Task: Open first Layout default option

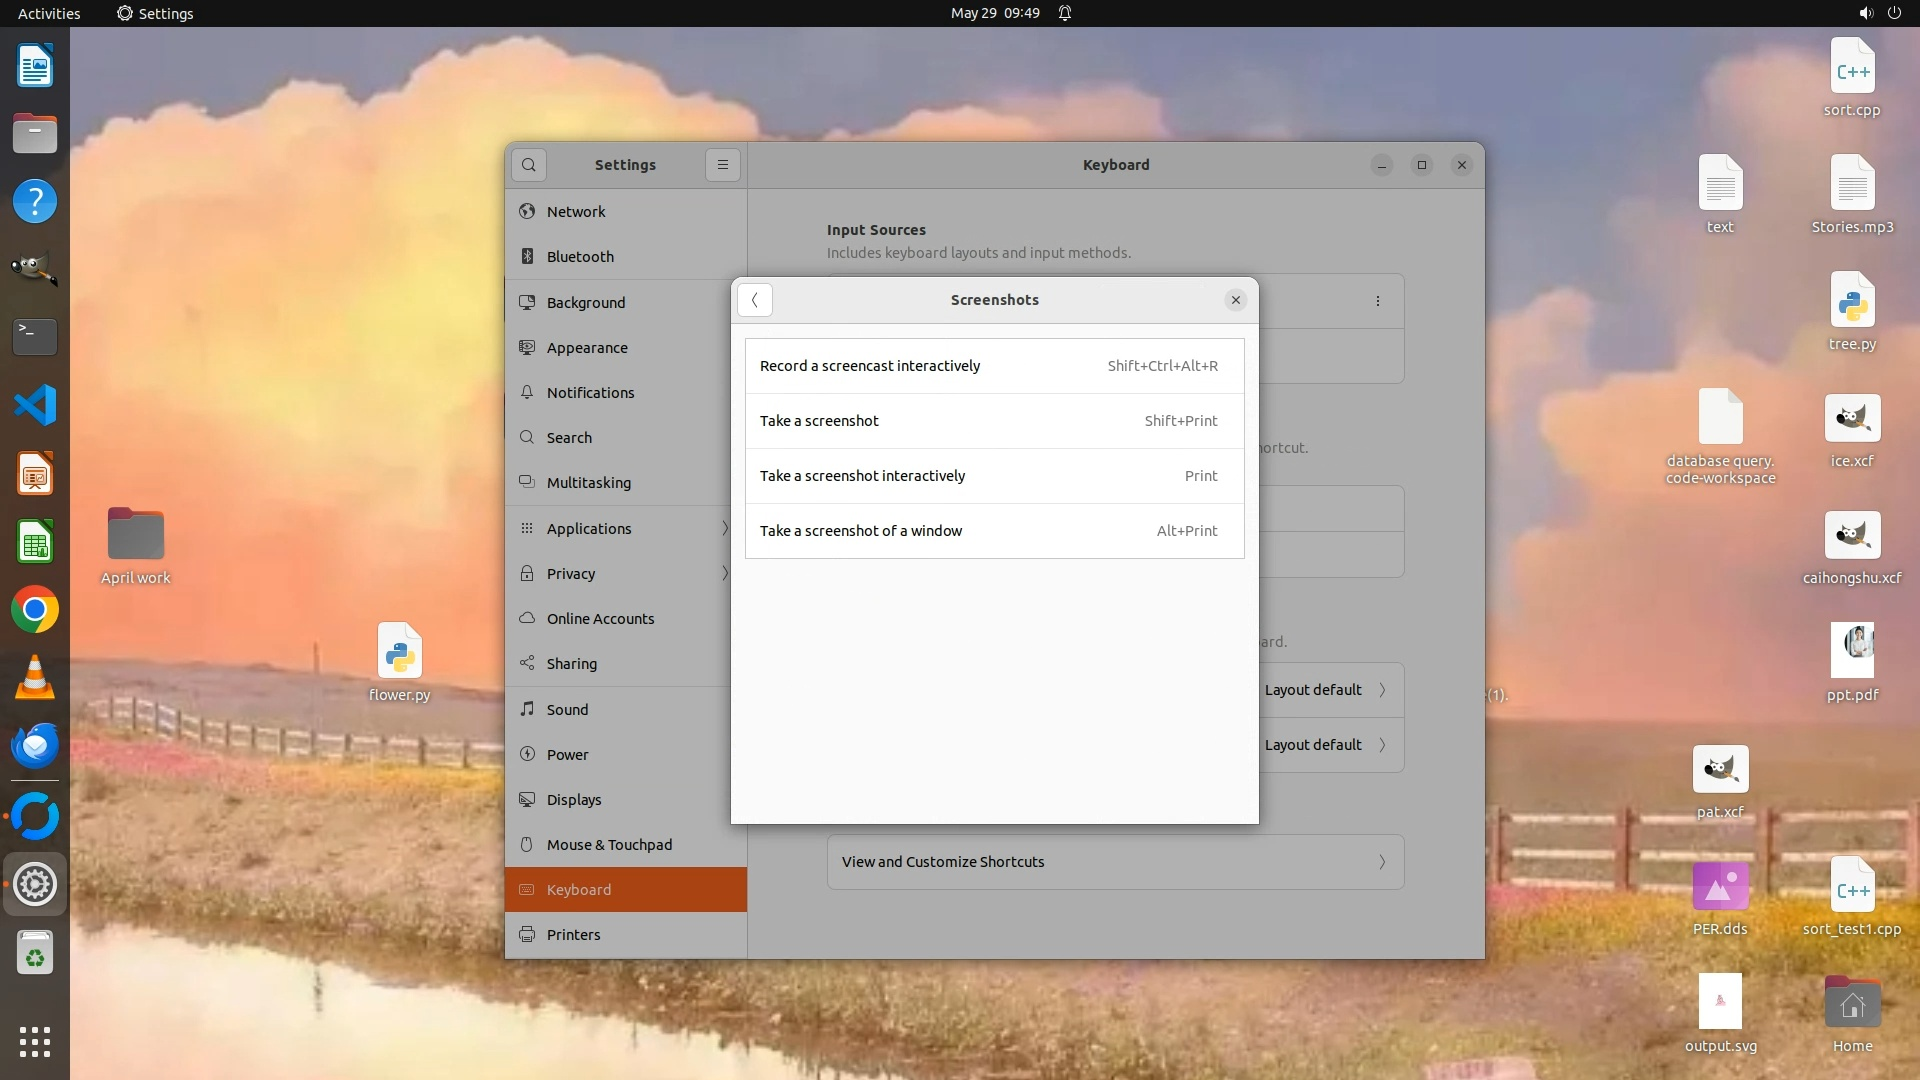Action: [1324, 690]
